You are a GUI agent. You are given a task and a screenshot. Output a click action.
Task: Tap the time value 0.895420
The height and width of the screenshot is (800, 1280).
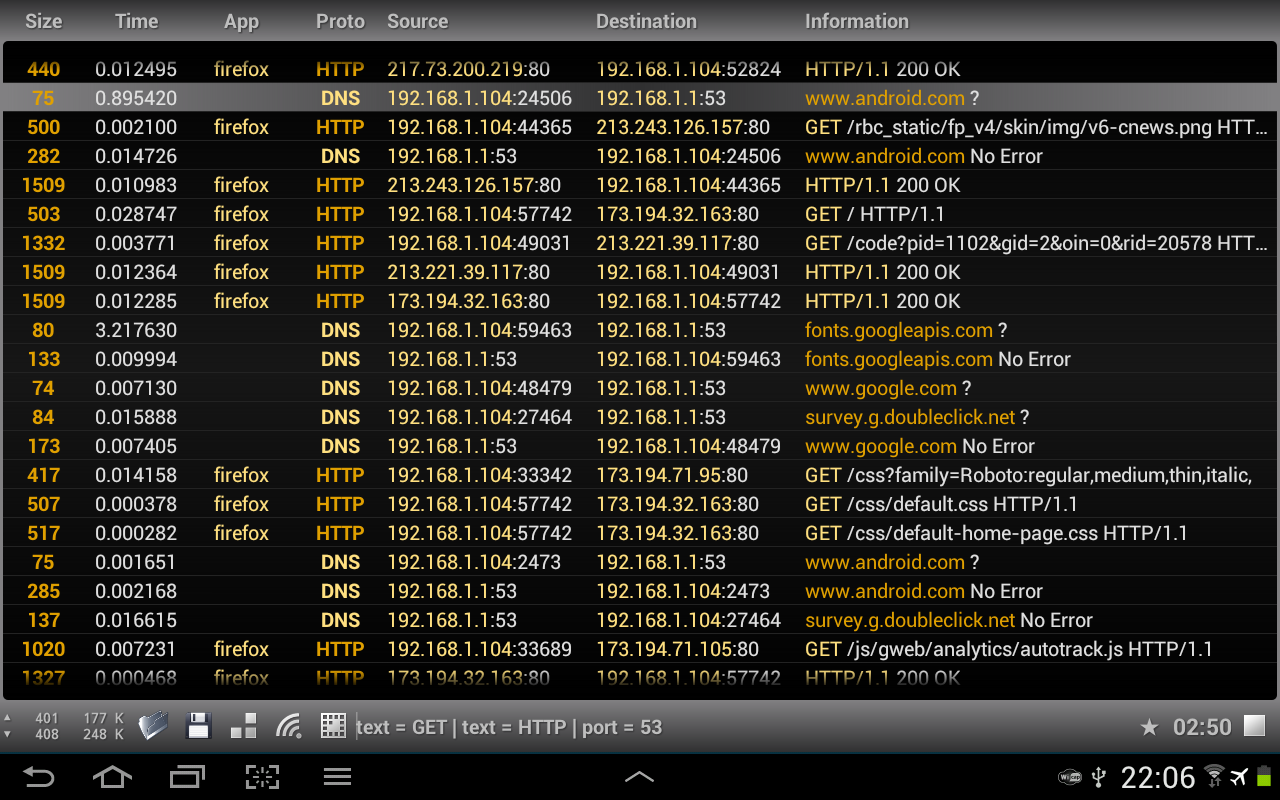pos(136,98)
